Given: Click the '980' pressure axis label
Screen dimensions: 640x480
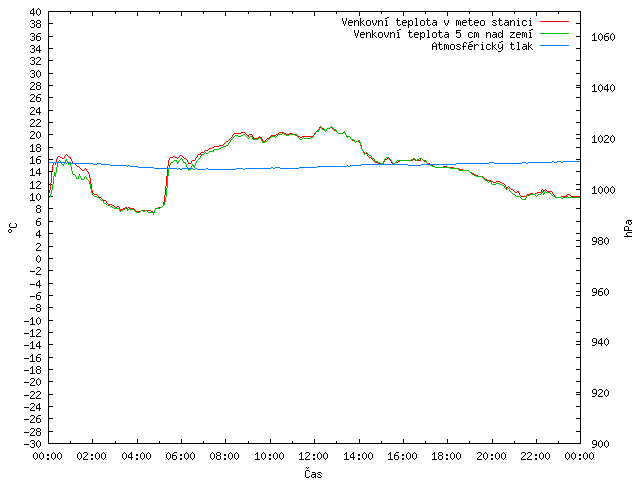Looking at the screenshot, I should pyautogui.click(x=600, y=241).
